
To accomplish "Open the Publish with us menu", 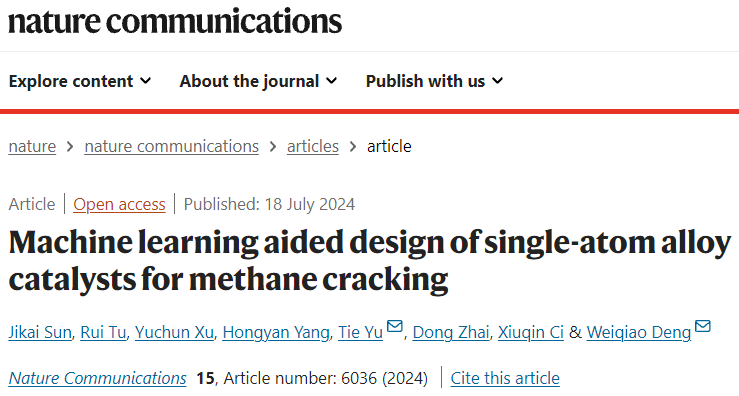I will tap(435, 81).
